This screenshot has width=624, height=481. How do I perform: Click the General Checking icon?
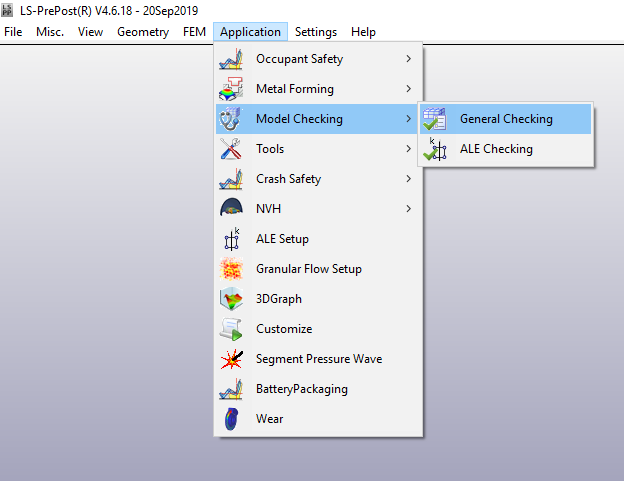(435, 119)
